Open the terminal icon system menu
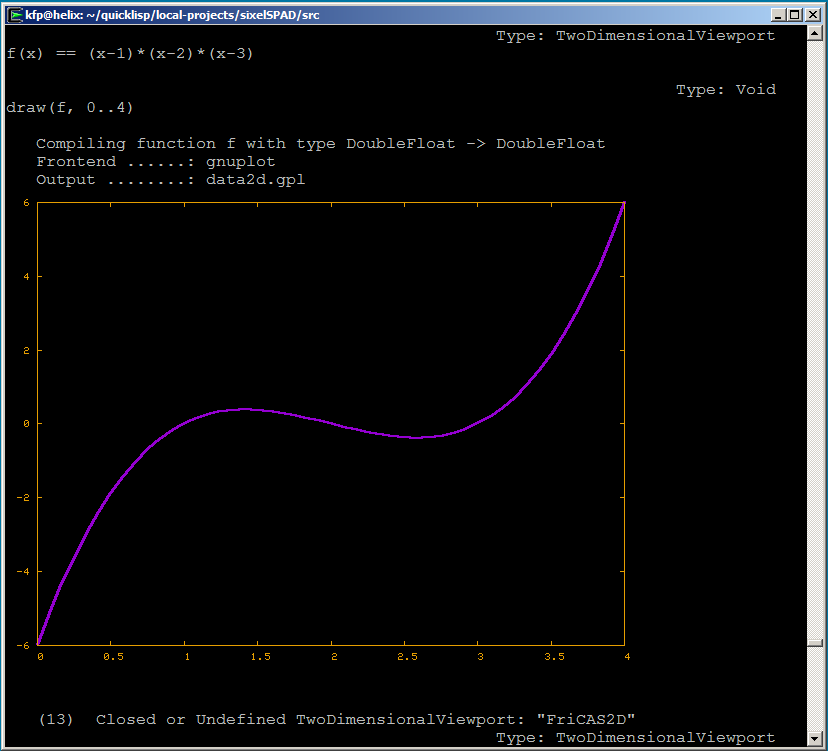 (14, 15)
